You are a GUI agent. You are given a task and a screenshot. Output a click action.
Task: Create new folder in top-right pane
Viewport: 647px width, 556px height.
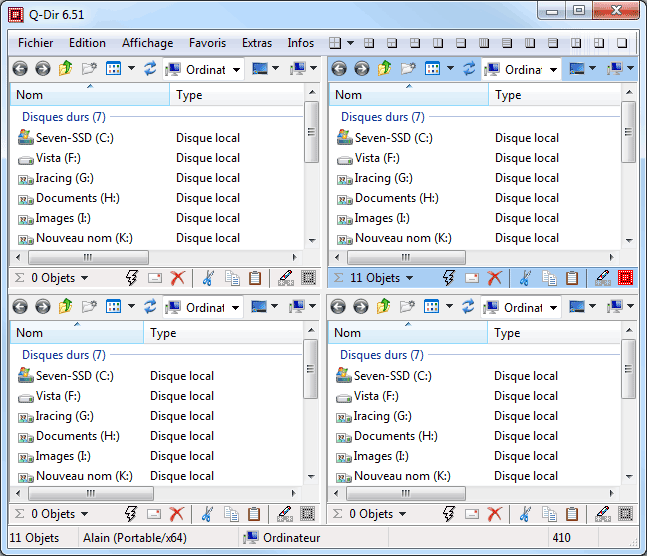[x=408, y=69]
